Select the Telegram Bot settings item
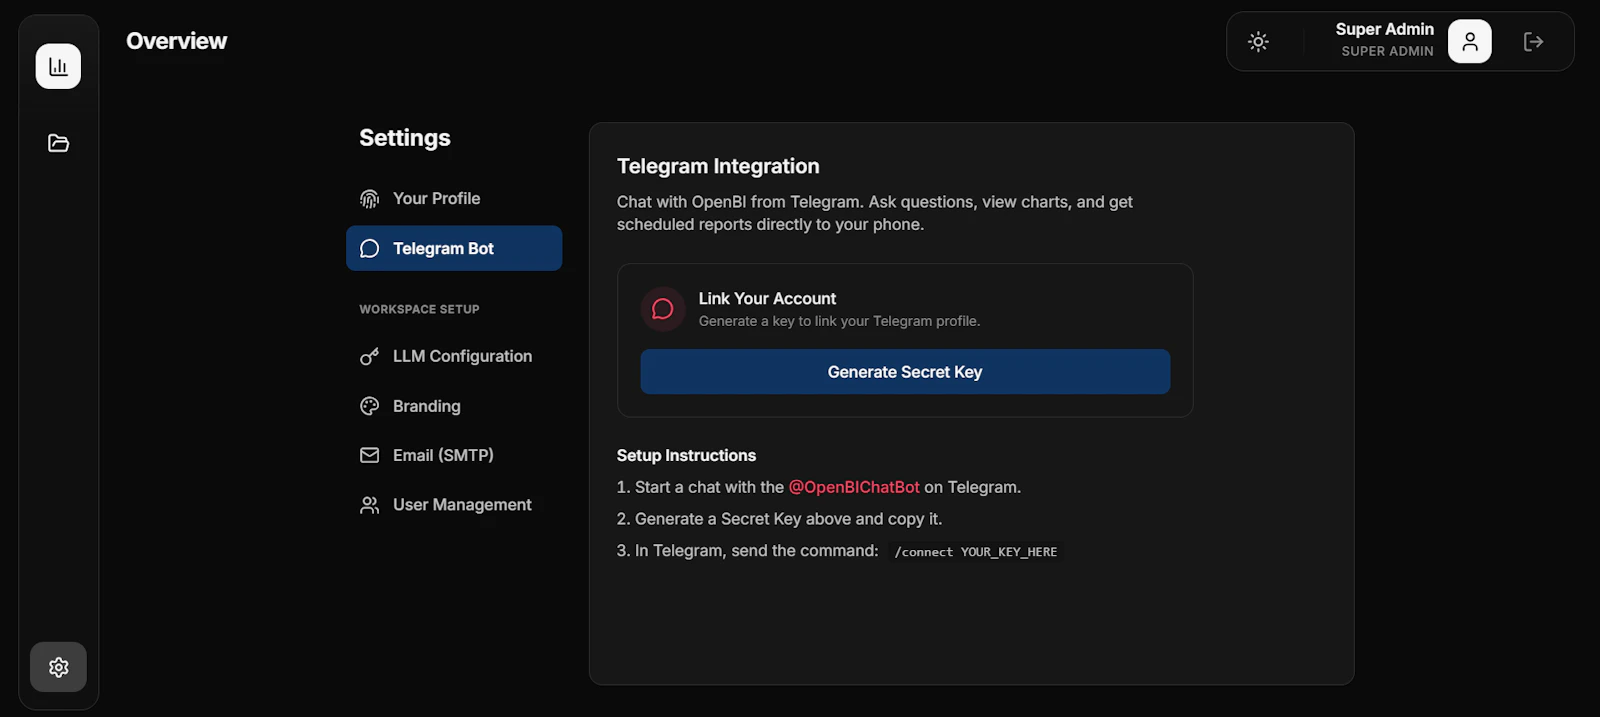Screen dimensions: 1600x717 point(454,248)
